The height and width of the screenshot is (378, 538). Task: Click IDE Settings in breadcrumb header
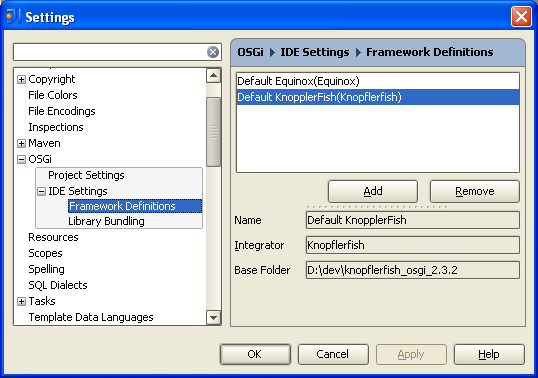(x=315, y=52)
